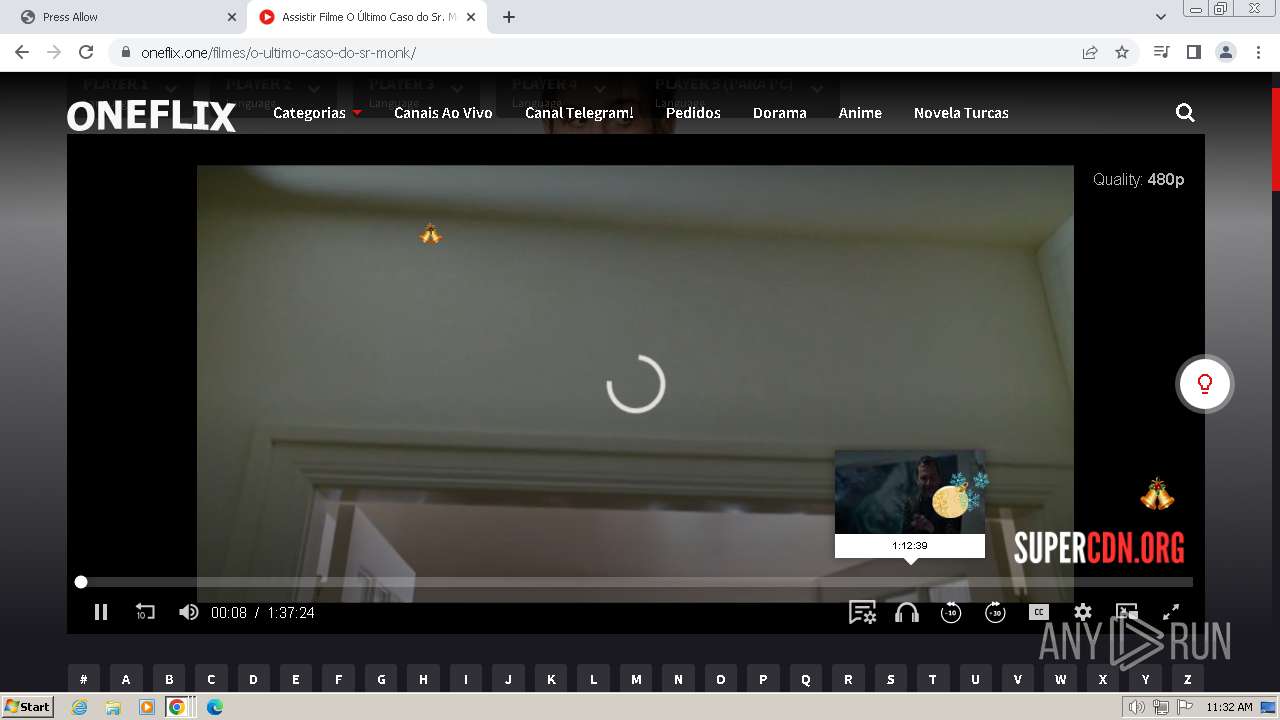Click the address bar URL
The height and width of the screenshot is (720, 1280).
pyautogui.click(x=278, y=53)
